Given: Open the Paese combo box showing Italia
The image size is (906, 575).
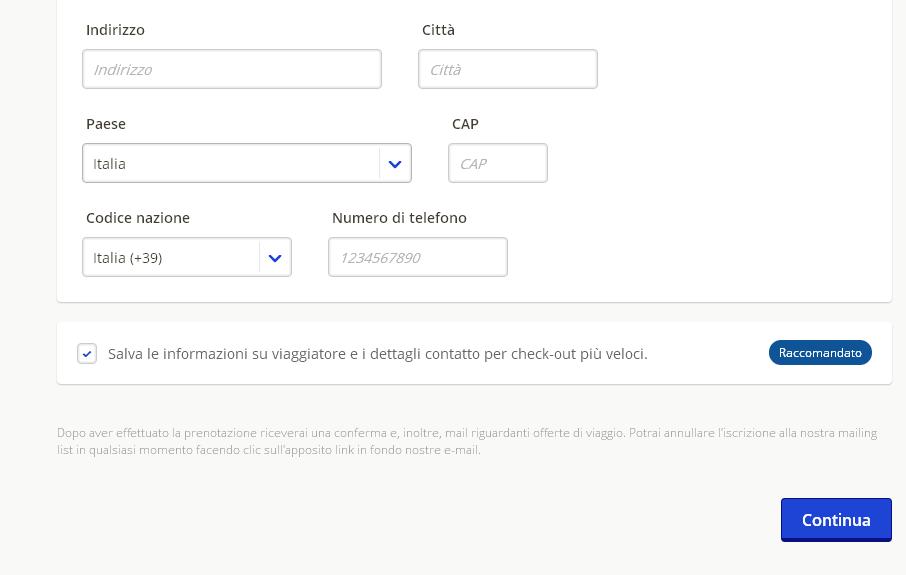Looking at the screenshot, I should click(x=230, y=164).
